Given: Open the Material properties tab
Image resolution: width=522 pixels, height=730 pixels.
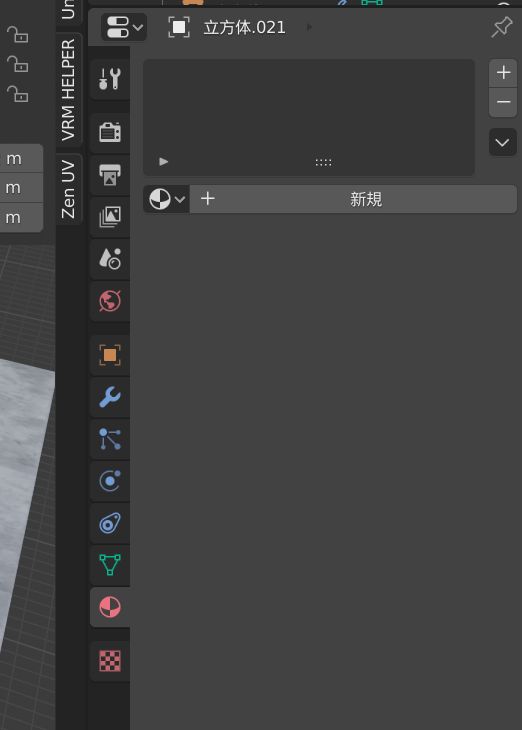Looking at the screenshot, I should (x=110, y=607).
